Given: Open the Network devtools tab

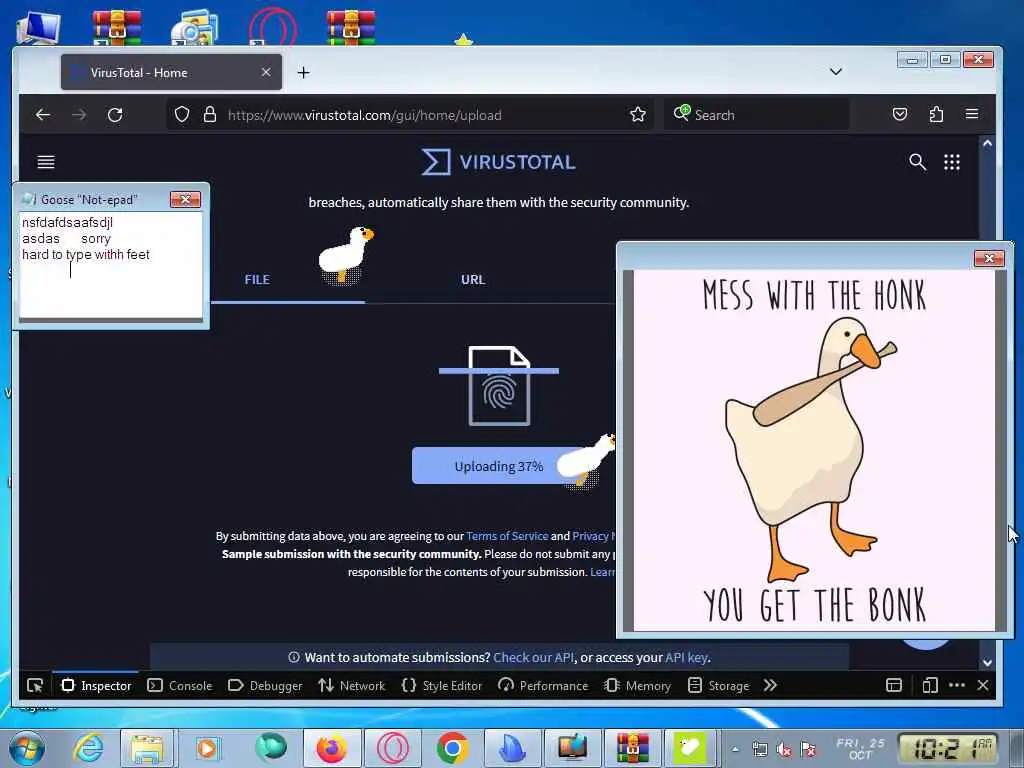Looking at the screenshot, I should (351, 686).
